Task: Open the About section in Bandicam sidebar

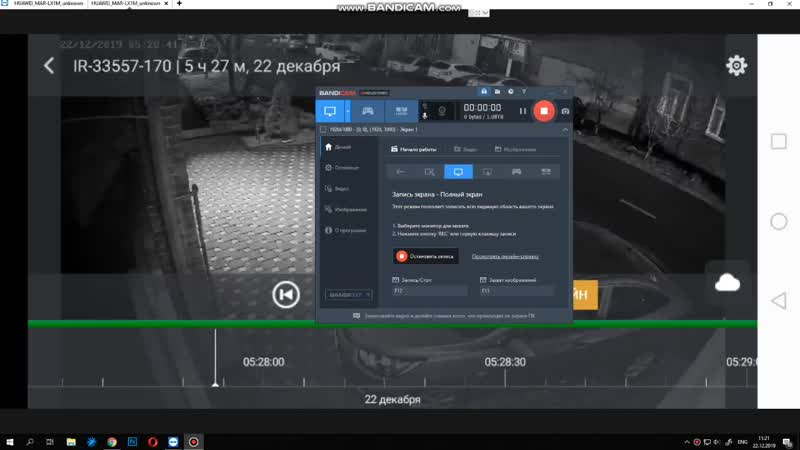Action: (x=346, y=231)
